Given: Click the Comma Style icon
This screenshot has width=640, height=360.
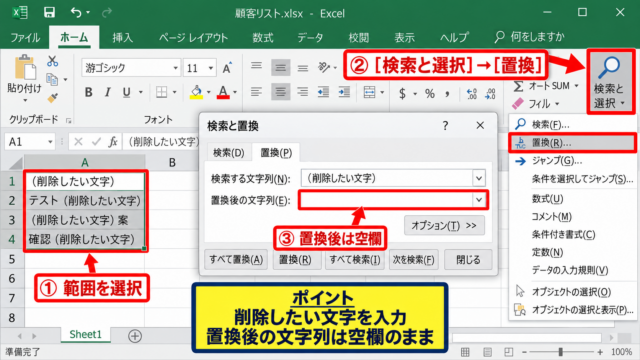Looking at the screenshot, I should point(448,95).
